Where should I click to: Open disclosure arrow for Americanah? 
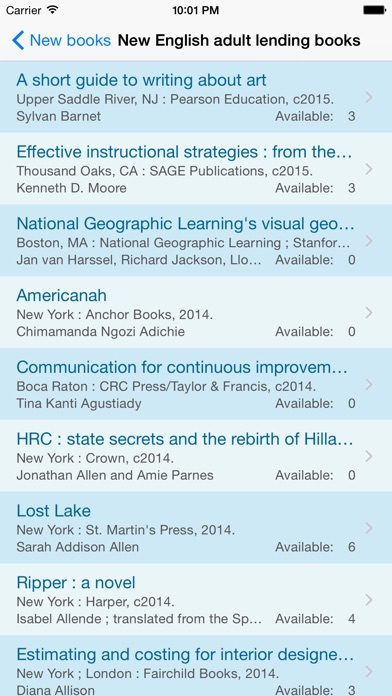click(x=368, y=313)
